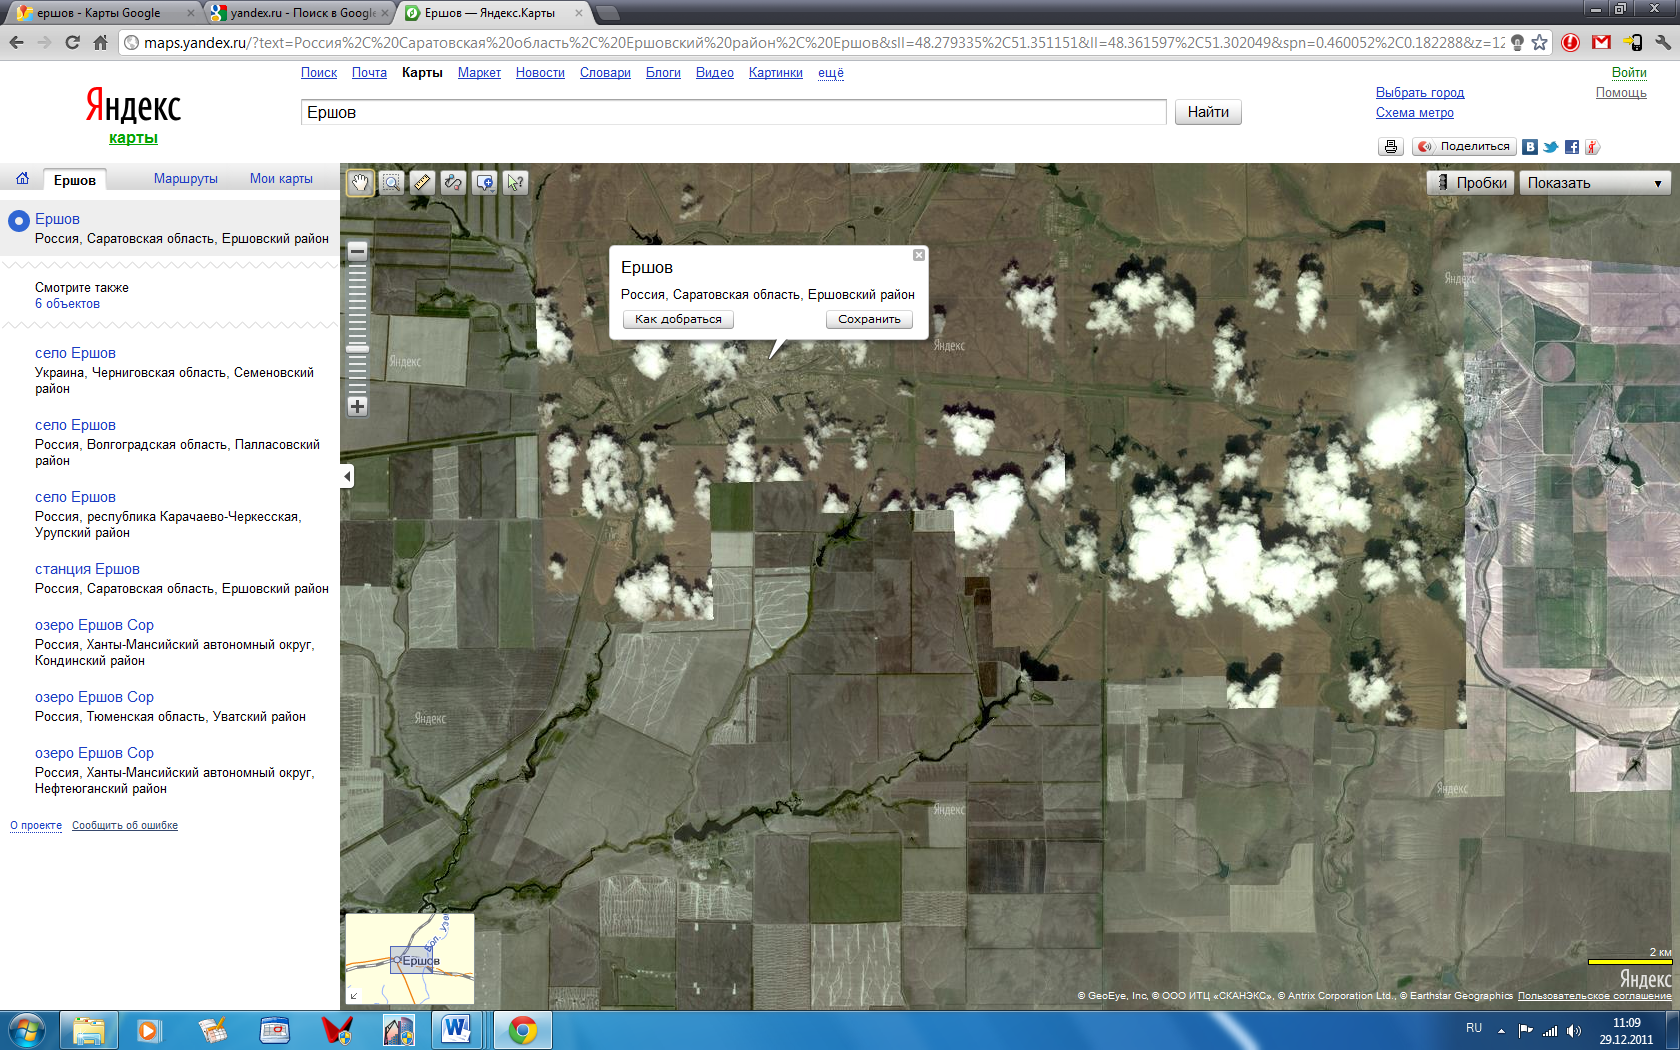Open the Маркет service link

coord(479,73)
